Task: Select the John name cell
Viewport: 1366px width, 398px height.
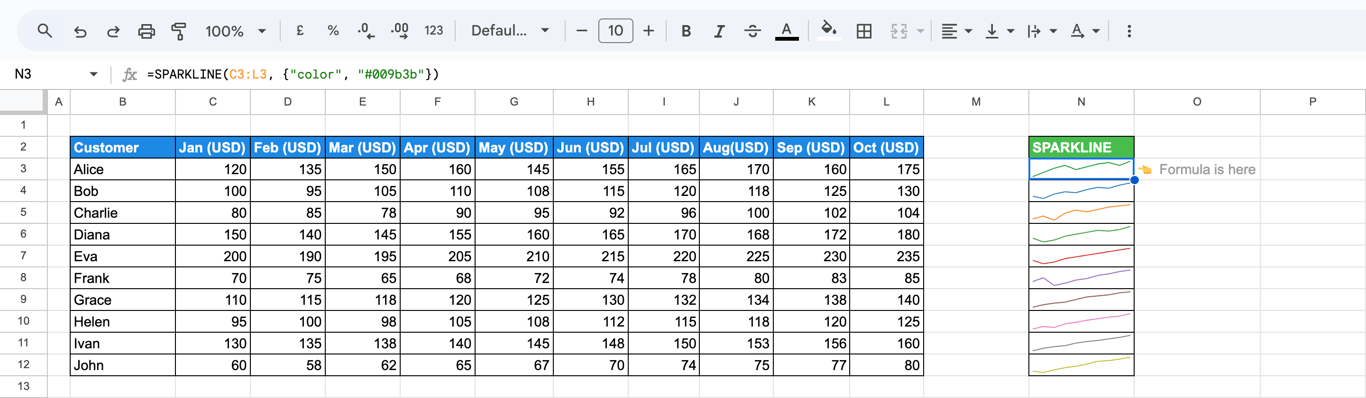Action: tap(123, 365)
